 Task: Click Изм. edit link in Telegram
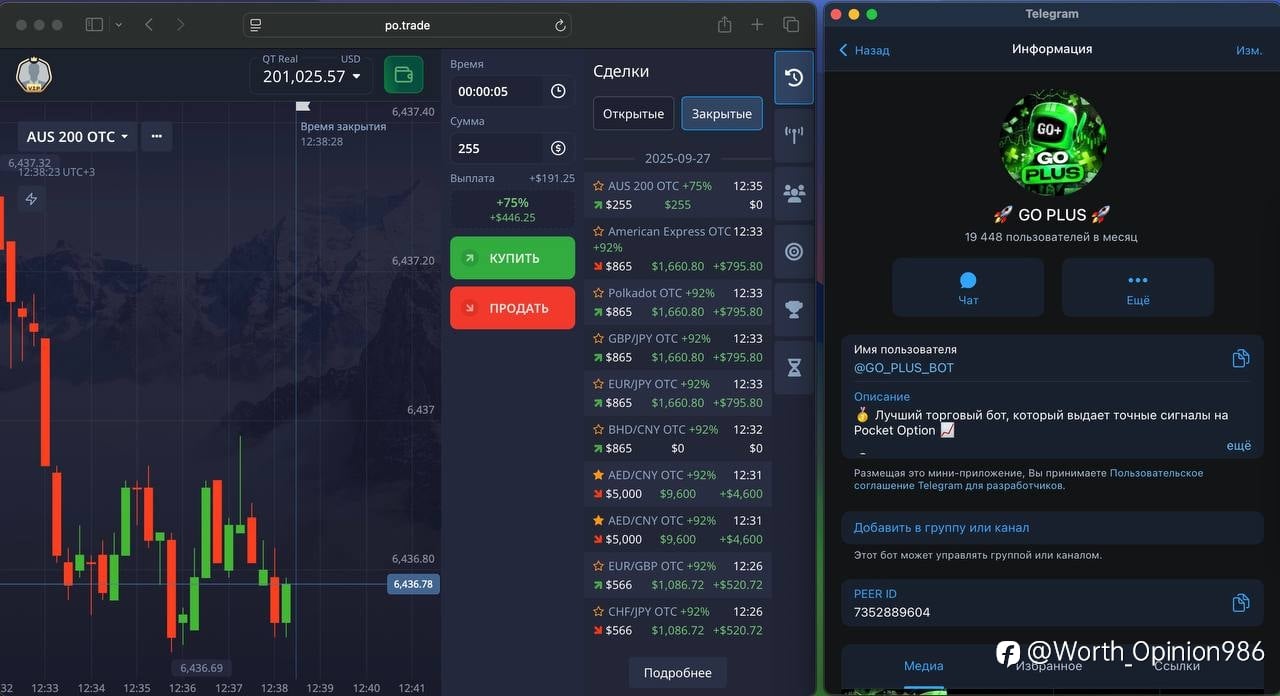point(1249,50)
